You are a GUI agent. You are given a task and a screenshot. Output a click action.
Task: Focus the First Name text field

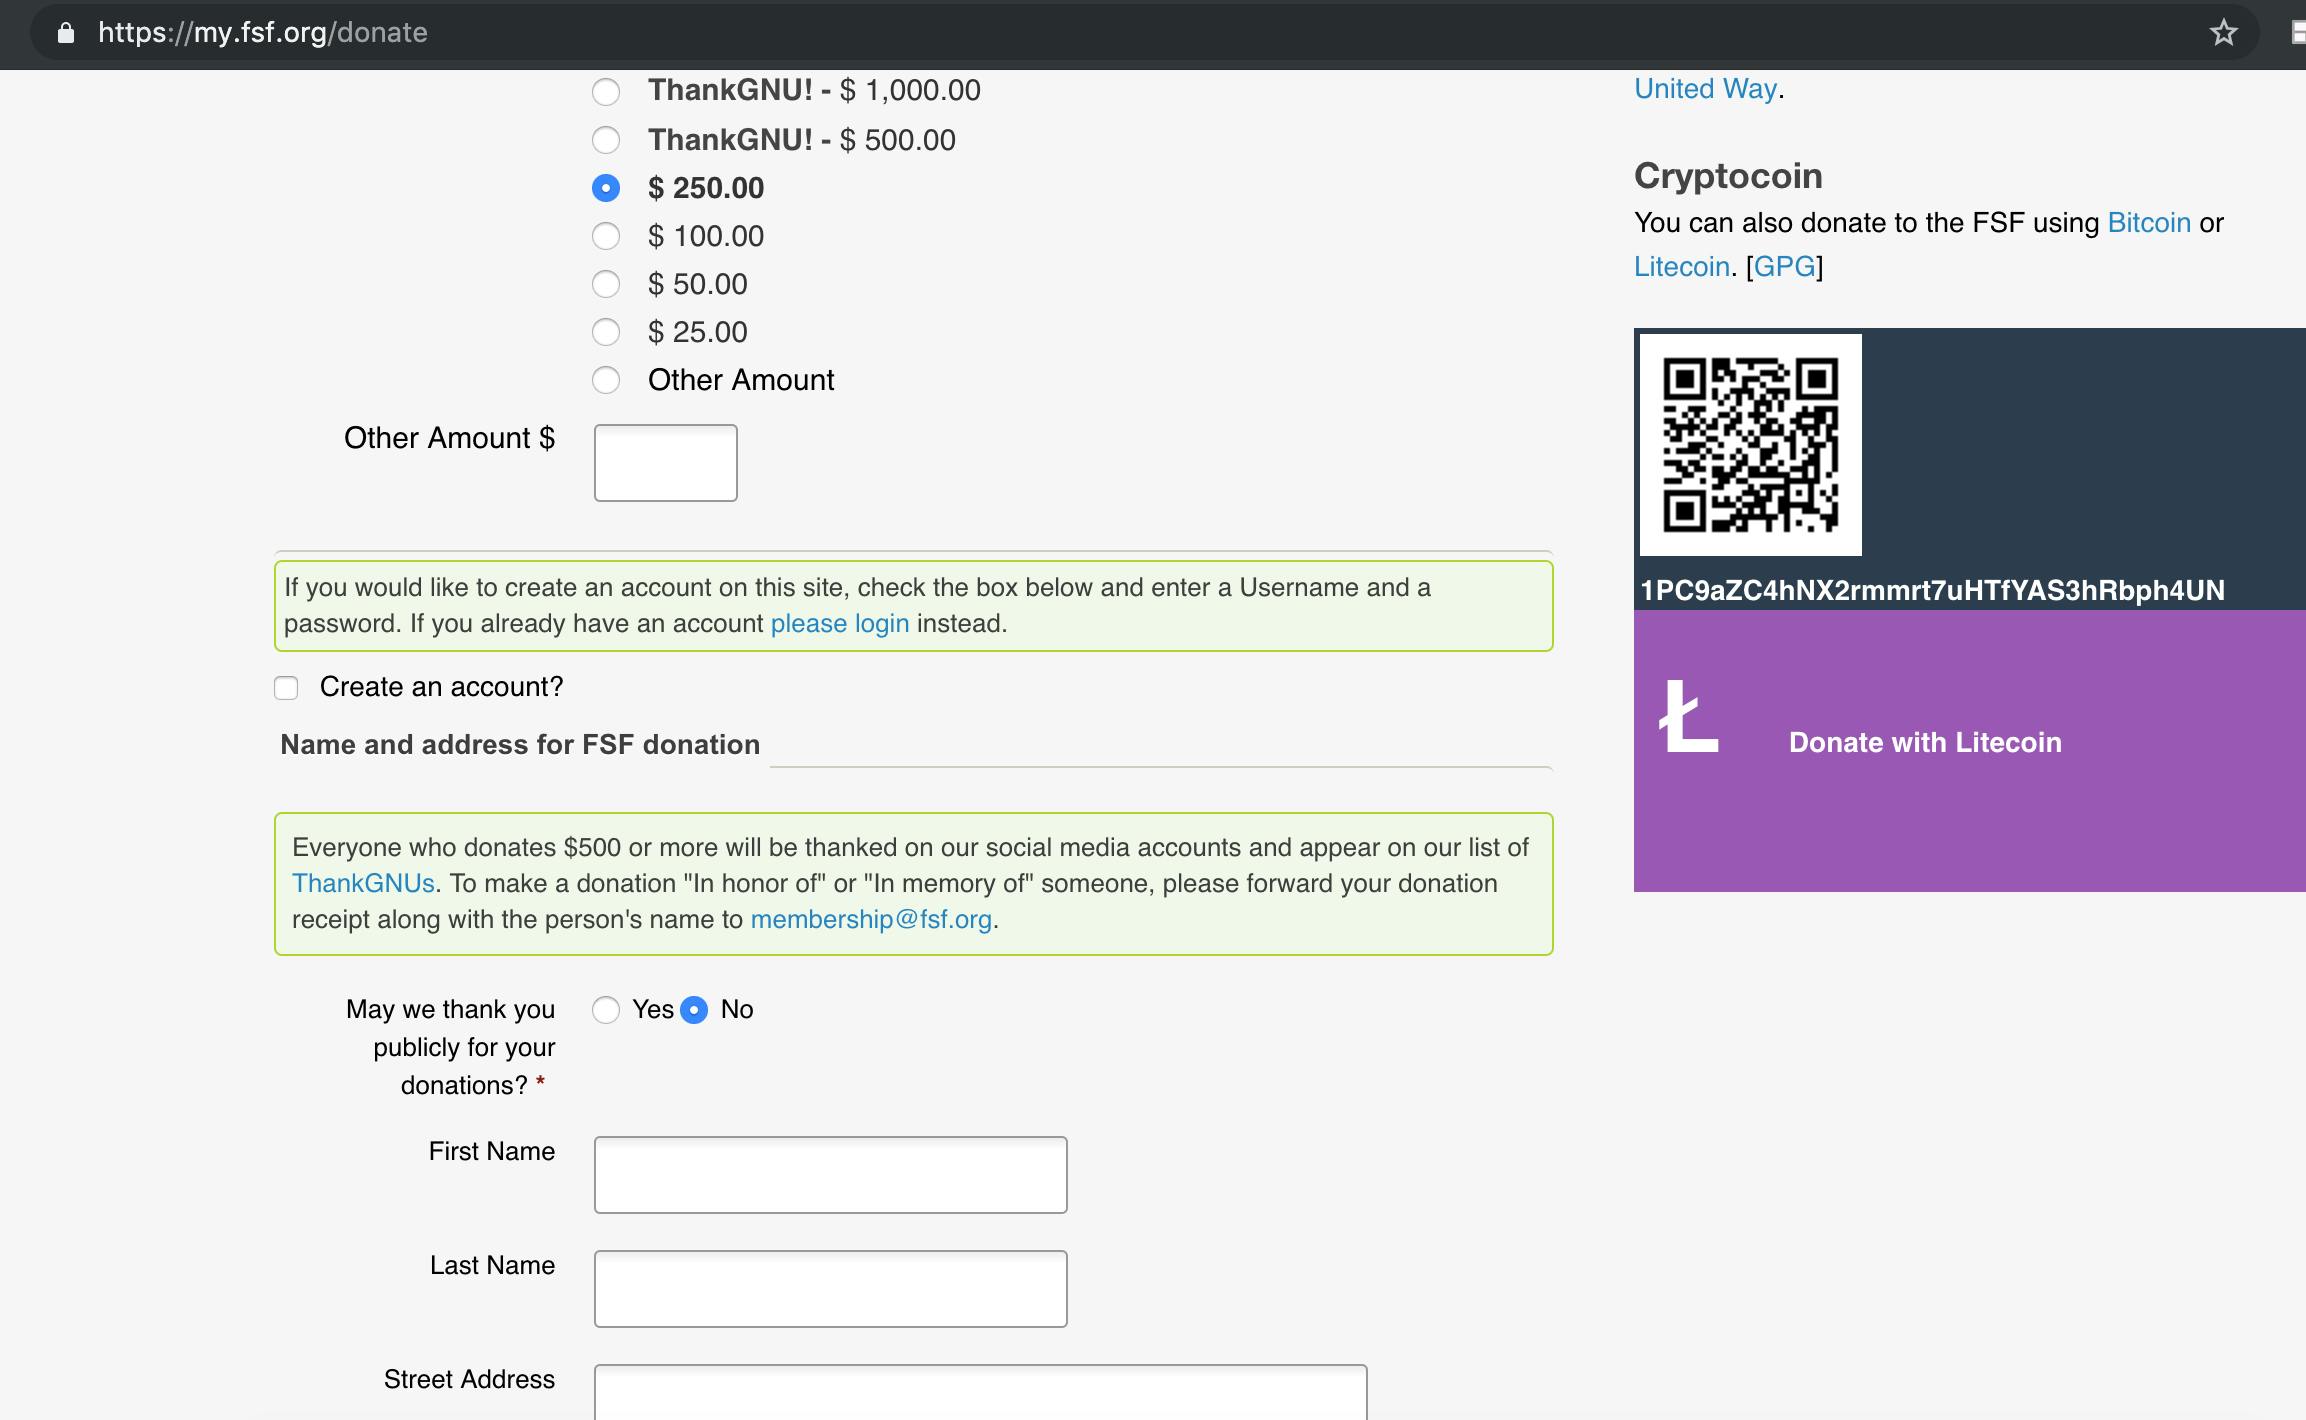[830, 1175]
